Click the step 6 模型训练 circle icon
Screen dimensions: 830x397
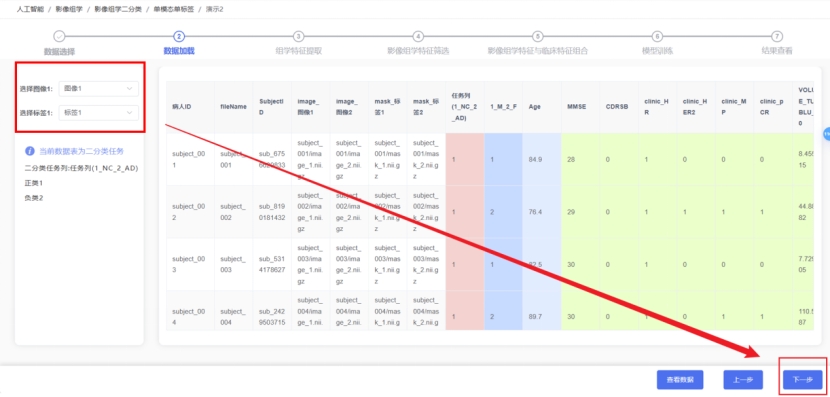(657, 37)
